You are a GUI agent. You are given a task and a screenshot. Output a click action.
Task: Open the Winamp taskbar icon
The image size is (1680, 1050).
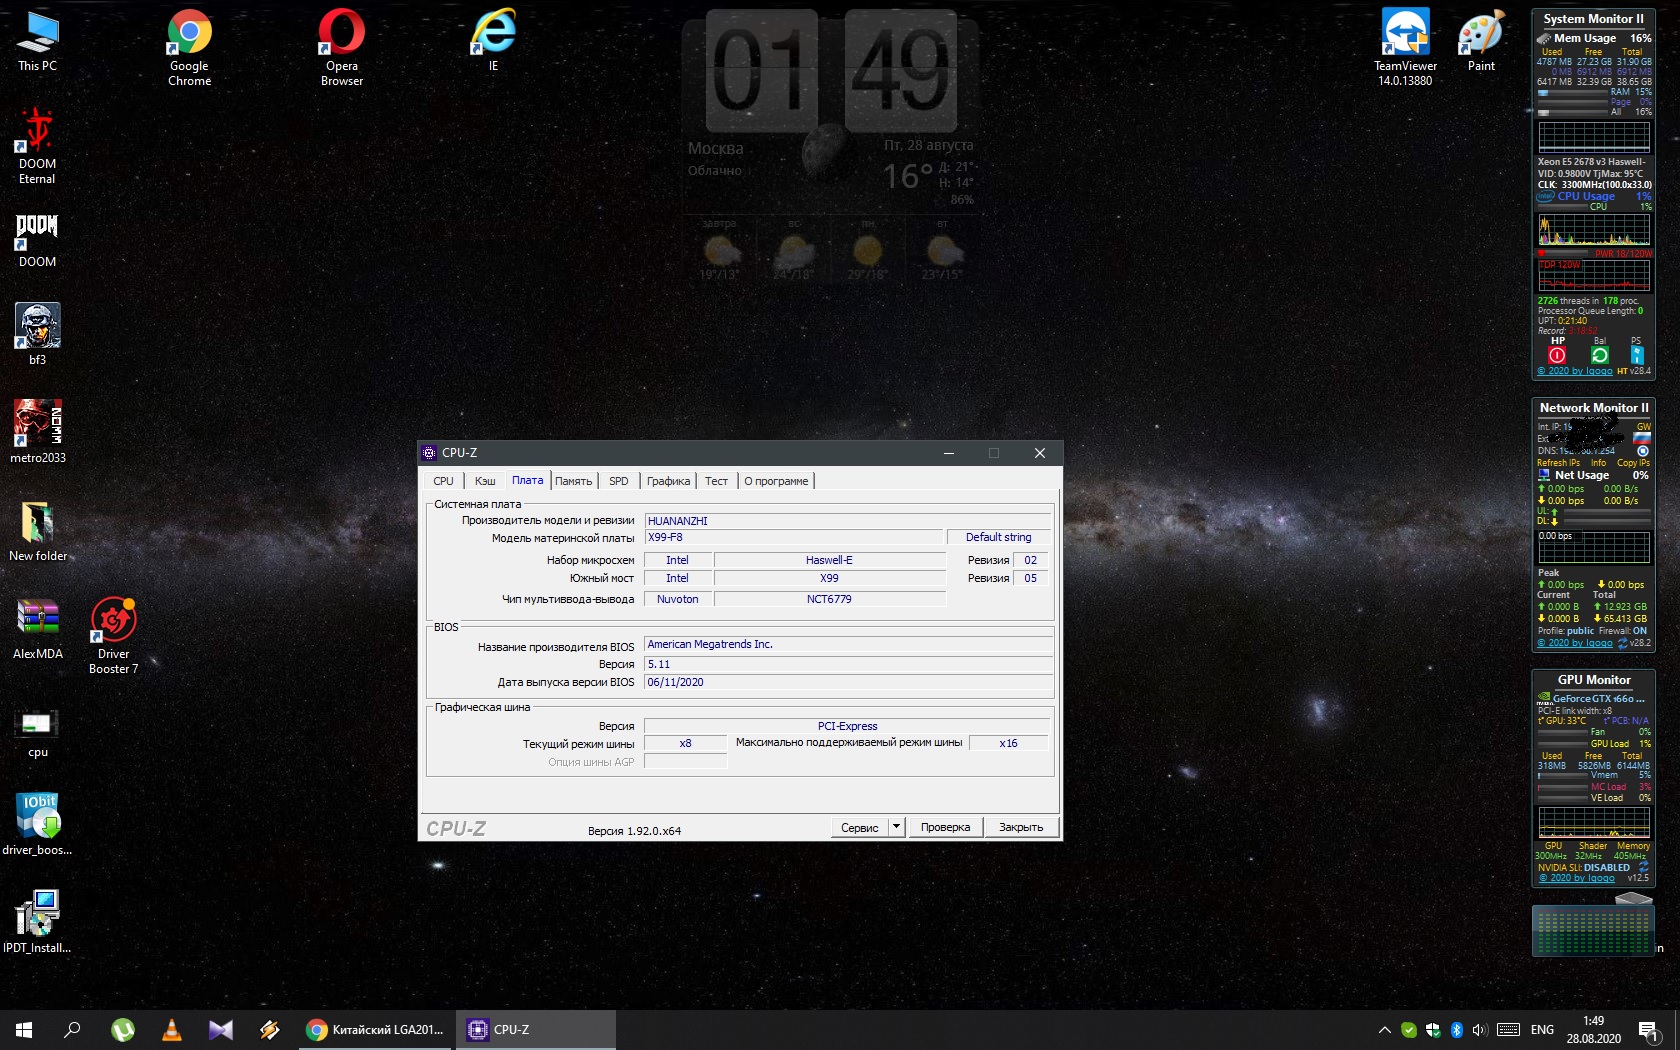pyautogui.click(x=270, y=1030)
